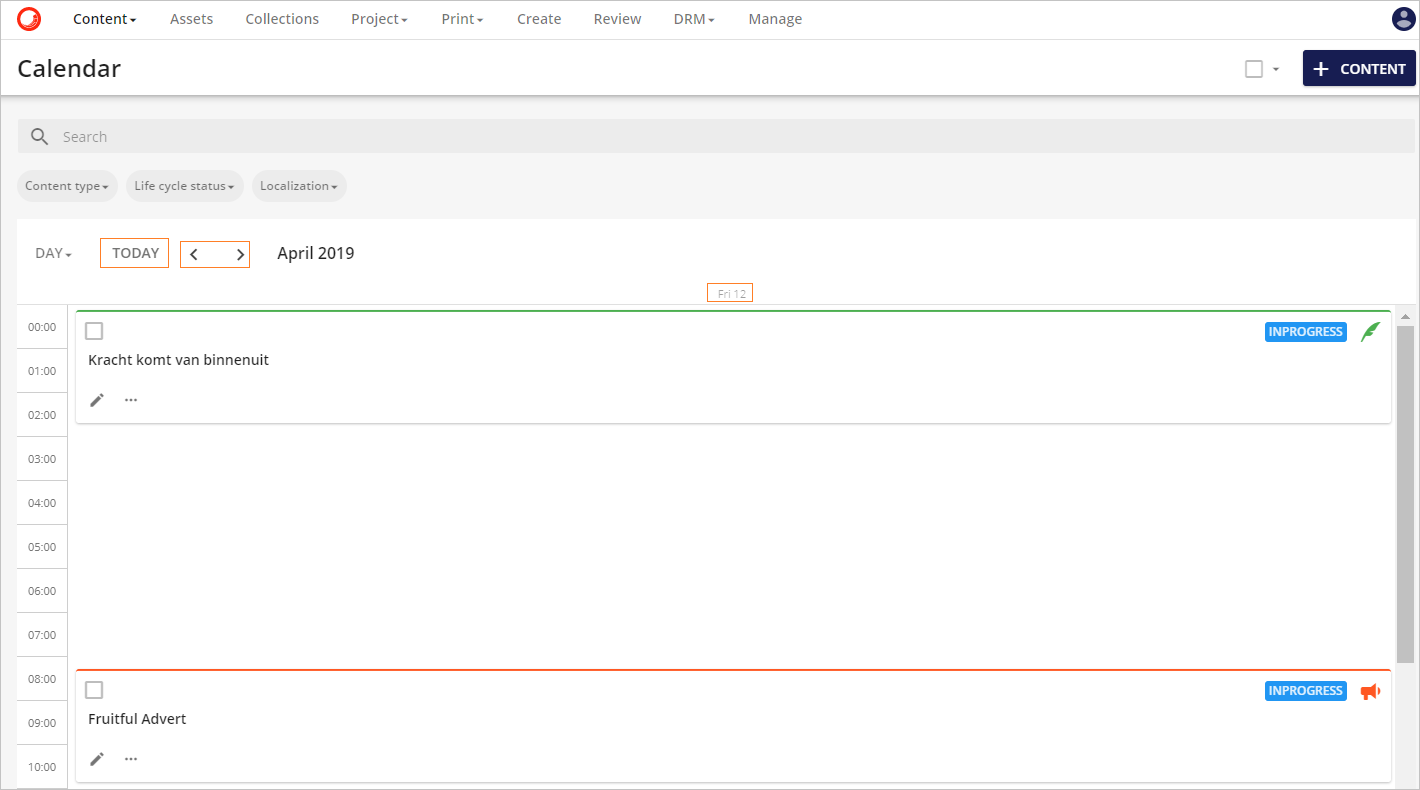Click the TODAY button
The image size is (1420, 790).
(134, 252)
